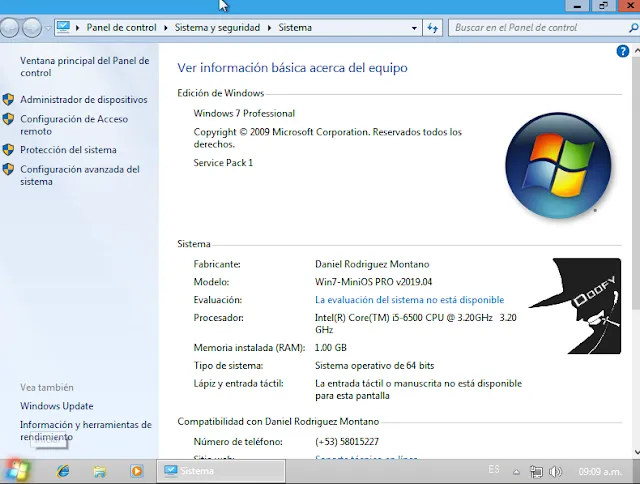The width and height of the screenshot is (640, 484).
Task: Click the back navigation arrow
Action: (x=10, y=28)
